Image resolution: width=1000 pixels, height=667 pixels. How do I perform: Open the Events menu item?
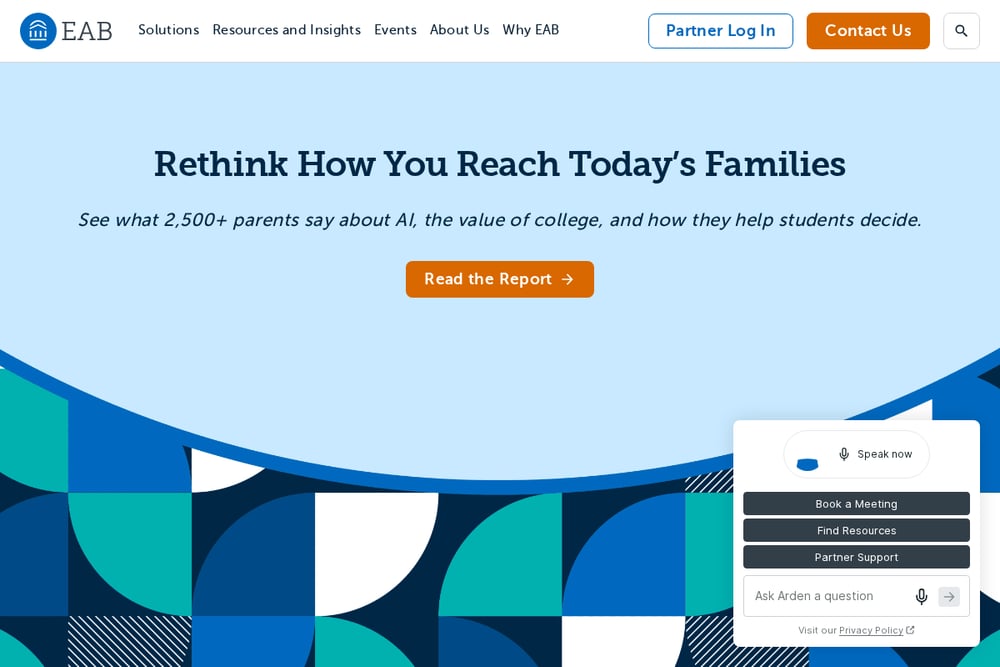click(x=395, y=30)
